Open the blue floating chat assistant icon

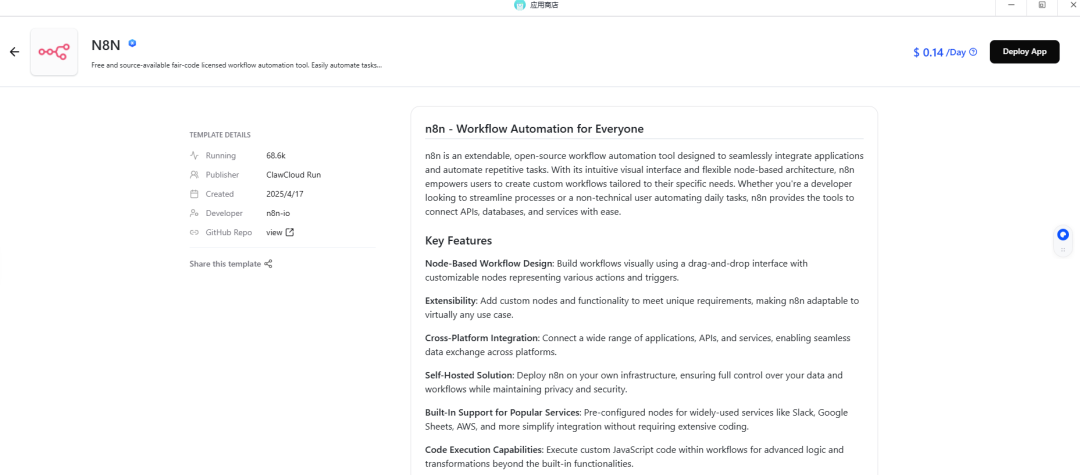[1063, 235]
